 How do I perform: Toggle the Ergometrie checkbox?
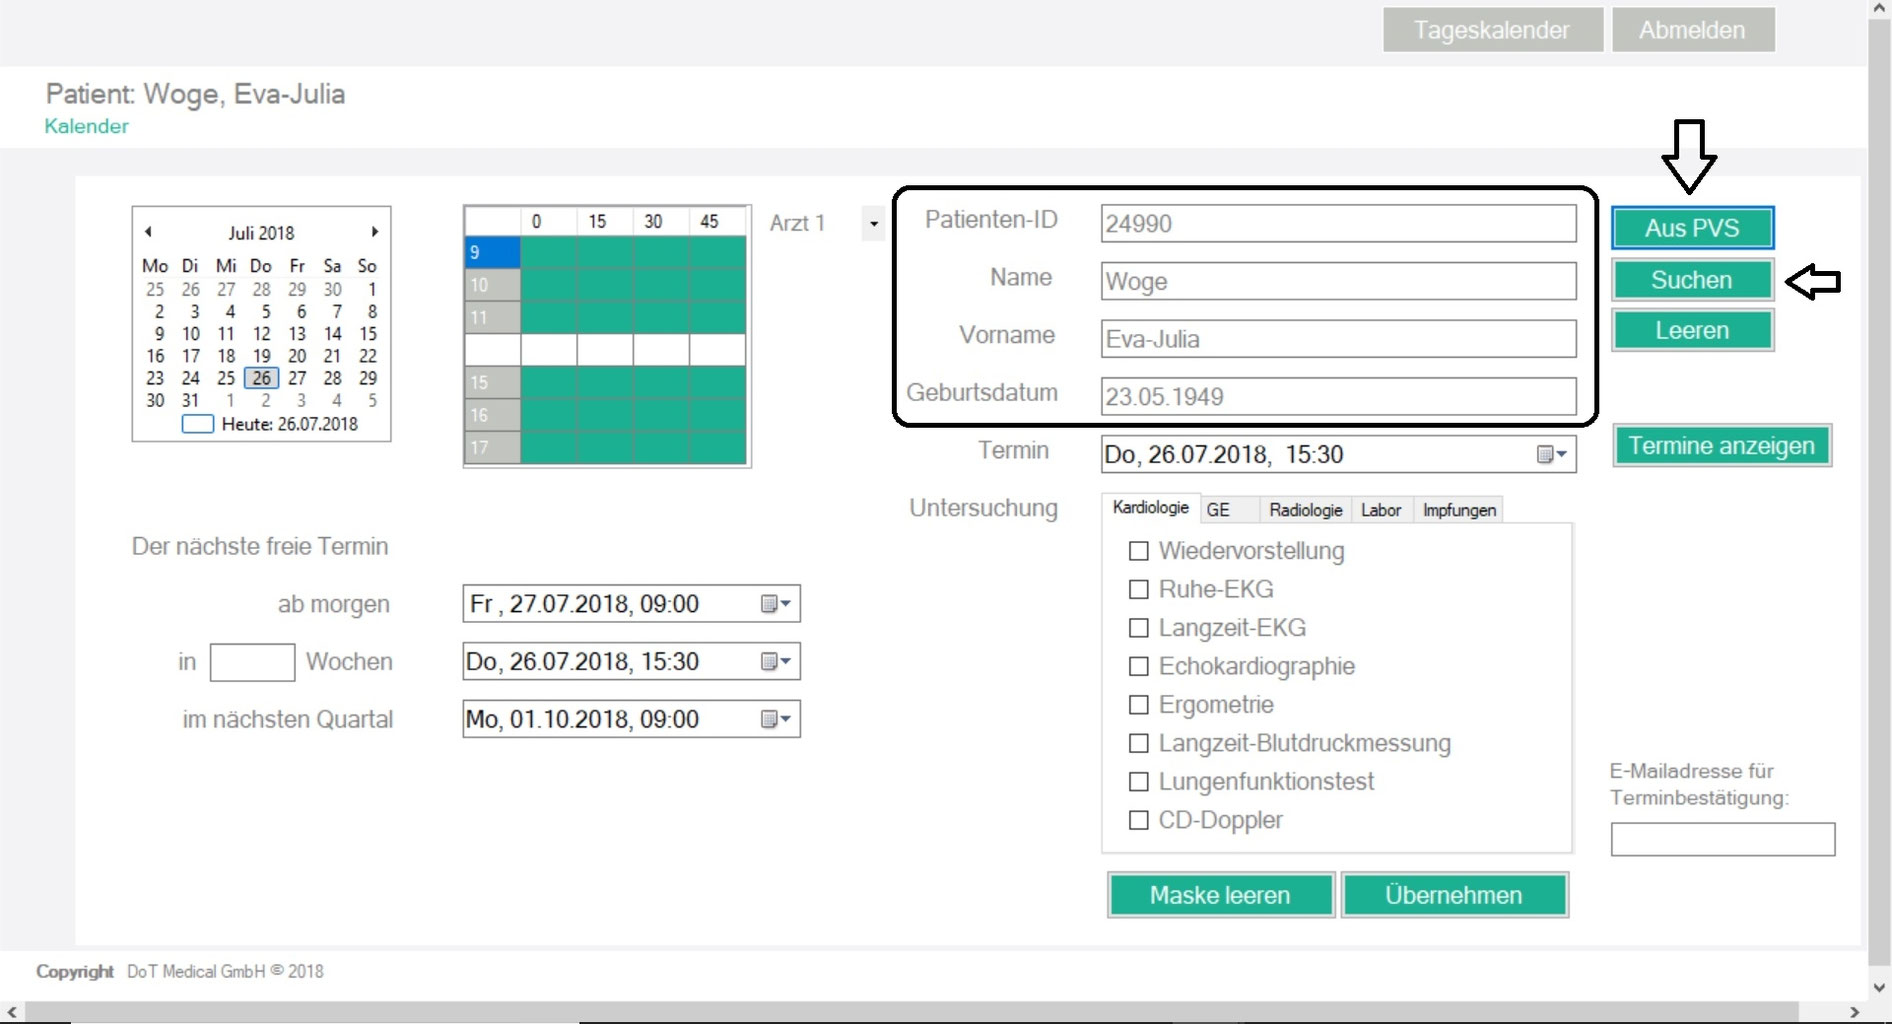click(1138, 705)
